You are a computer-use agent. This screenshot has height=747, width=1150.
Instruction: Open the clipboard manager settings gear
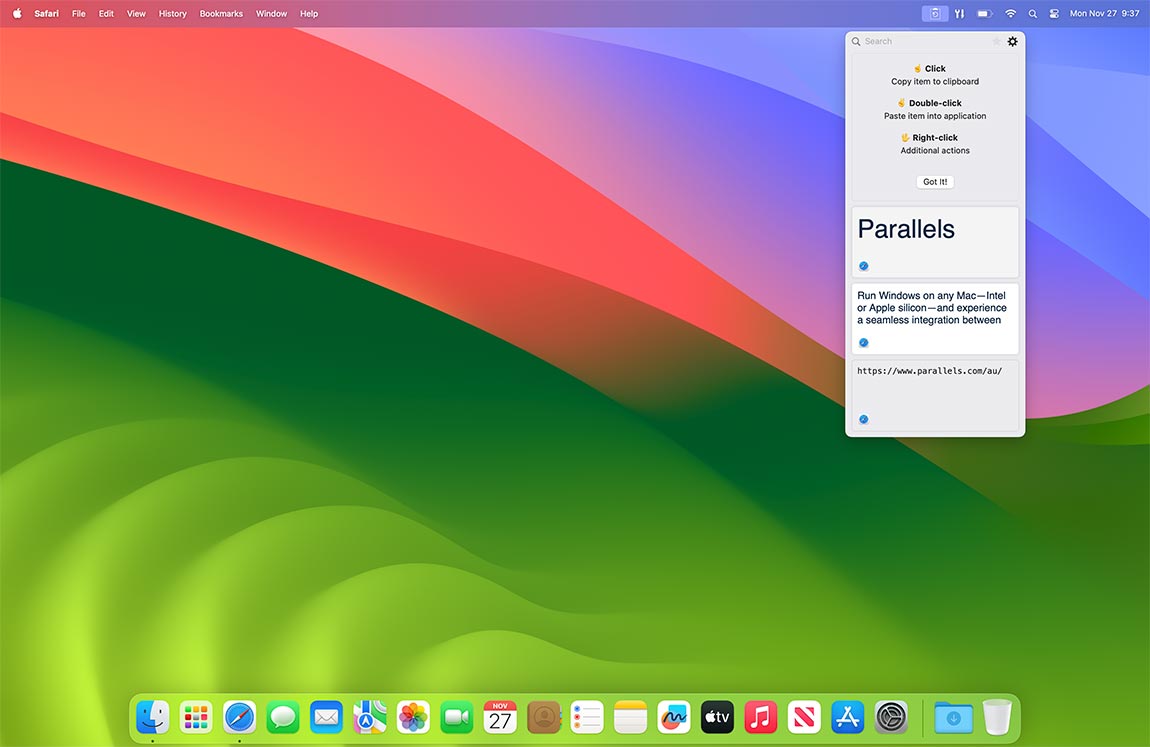pyautogui.click(x=1012, y=41)
